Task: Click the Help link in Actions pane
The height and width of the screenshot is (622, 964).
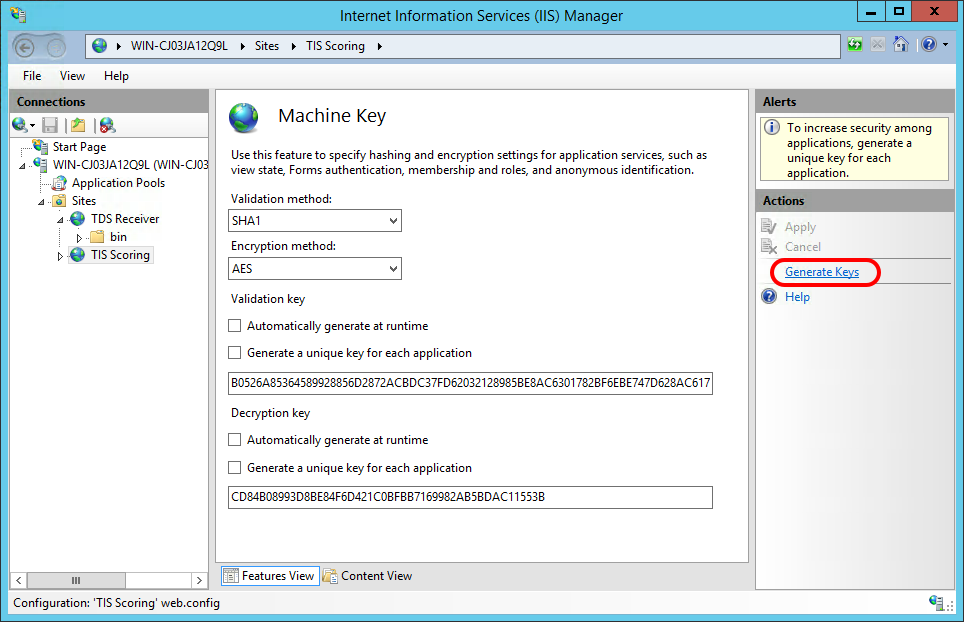Action: 797,297
